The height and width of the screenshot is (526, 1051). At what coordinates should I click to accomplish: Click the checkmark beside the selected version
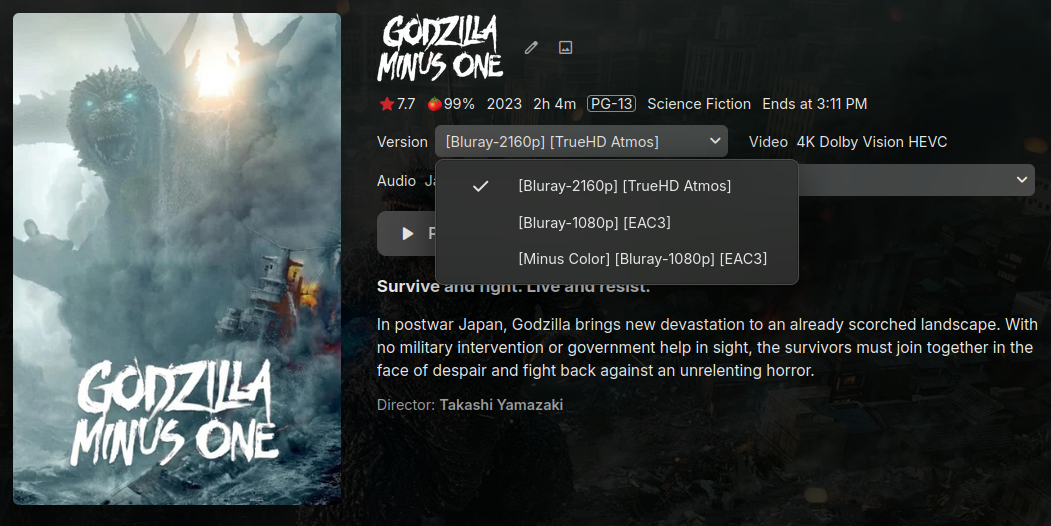pos(480,186)
